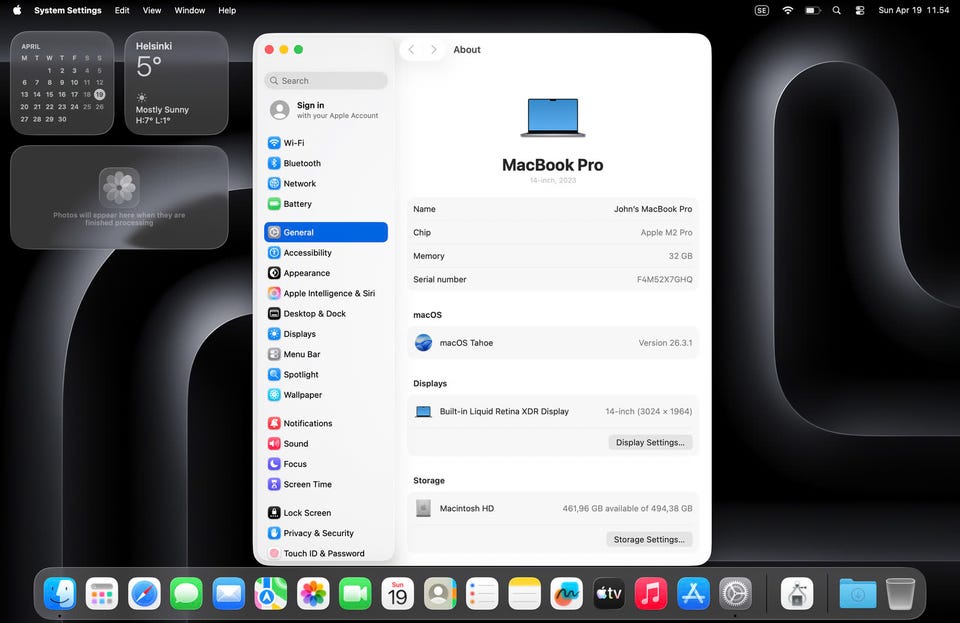The width and height of the screenshot is (960, 623).
Task: Open Contacts from the Dock
Action: pyautogui.click(x=440, y=593)
